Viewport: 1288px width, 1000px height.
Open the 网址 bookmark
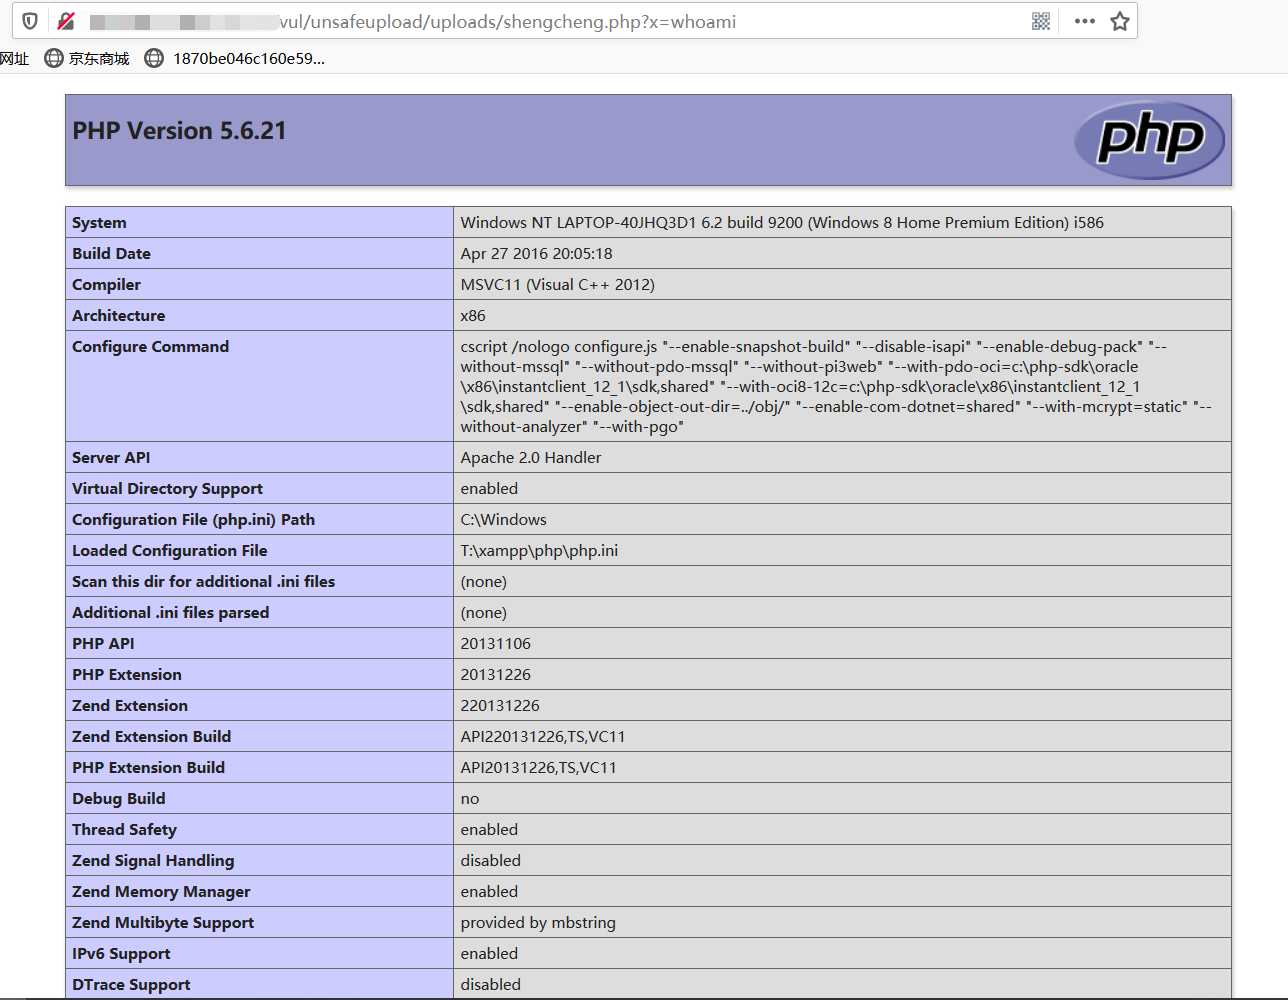14,58
